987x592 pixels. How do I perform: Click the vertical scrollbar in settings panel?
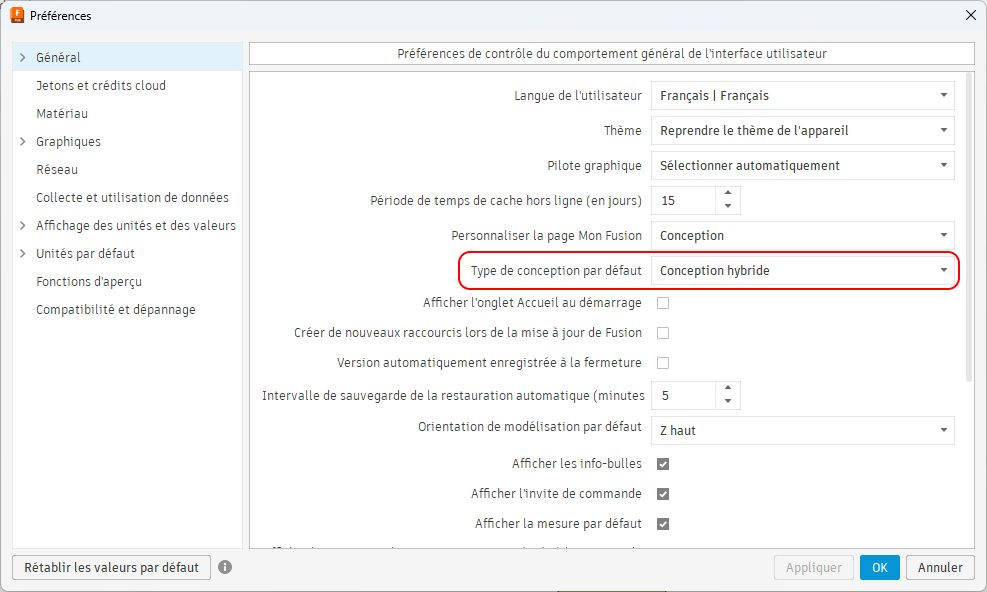tap(968, 230)
